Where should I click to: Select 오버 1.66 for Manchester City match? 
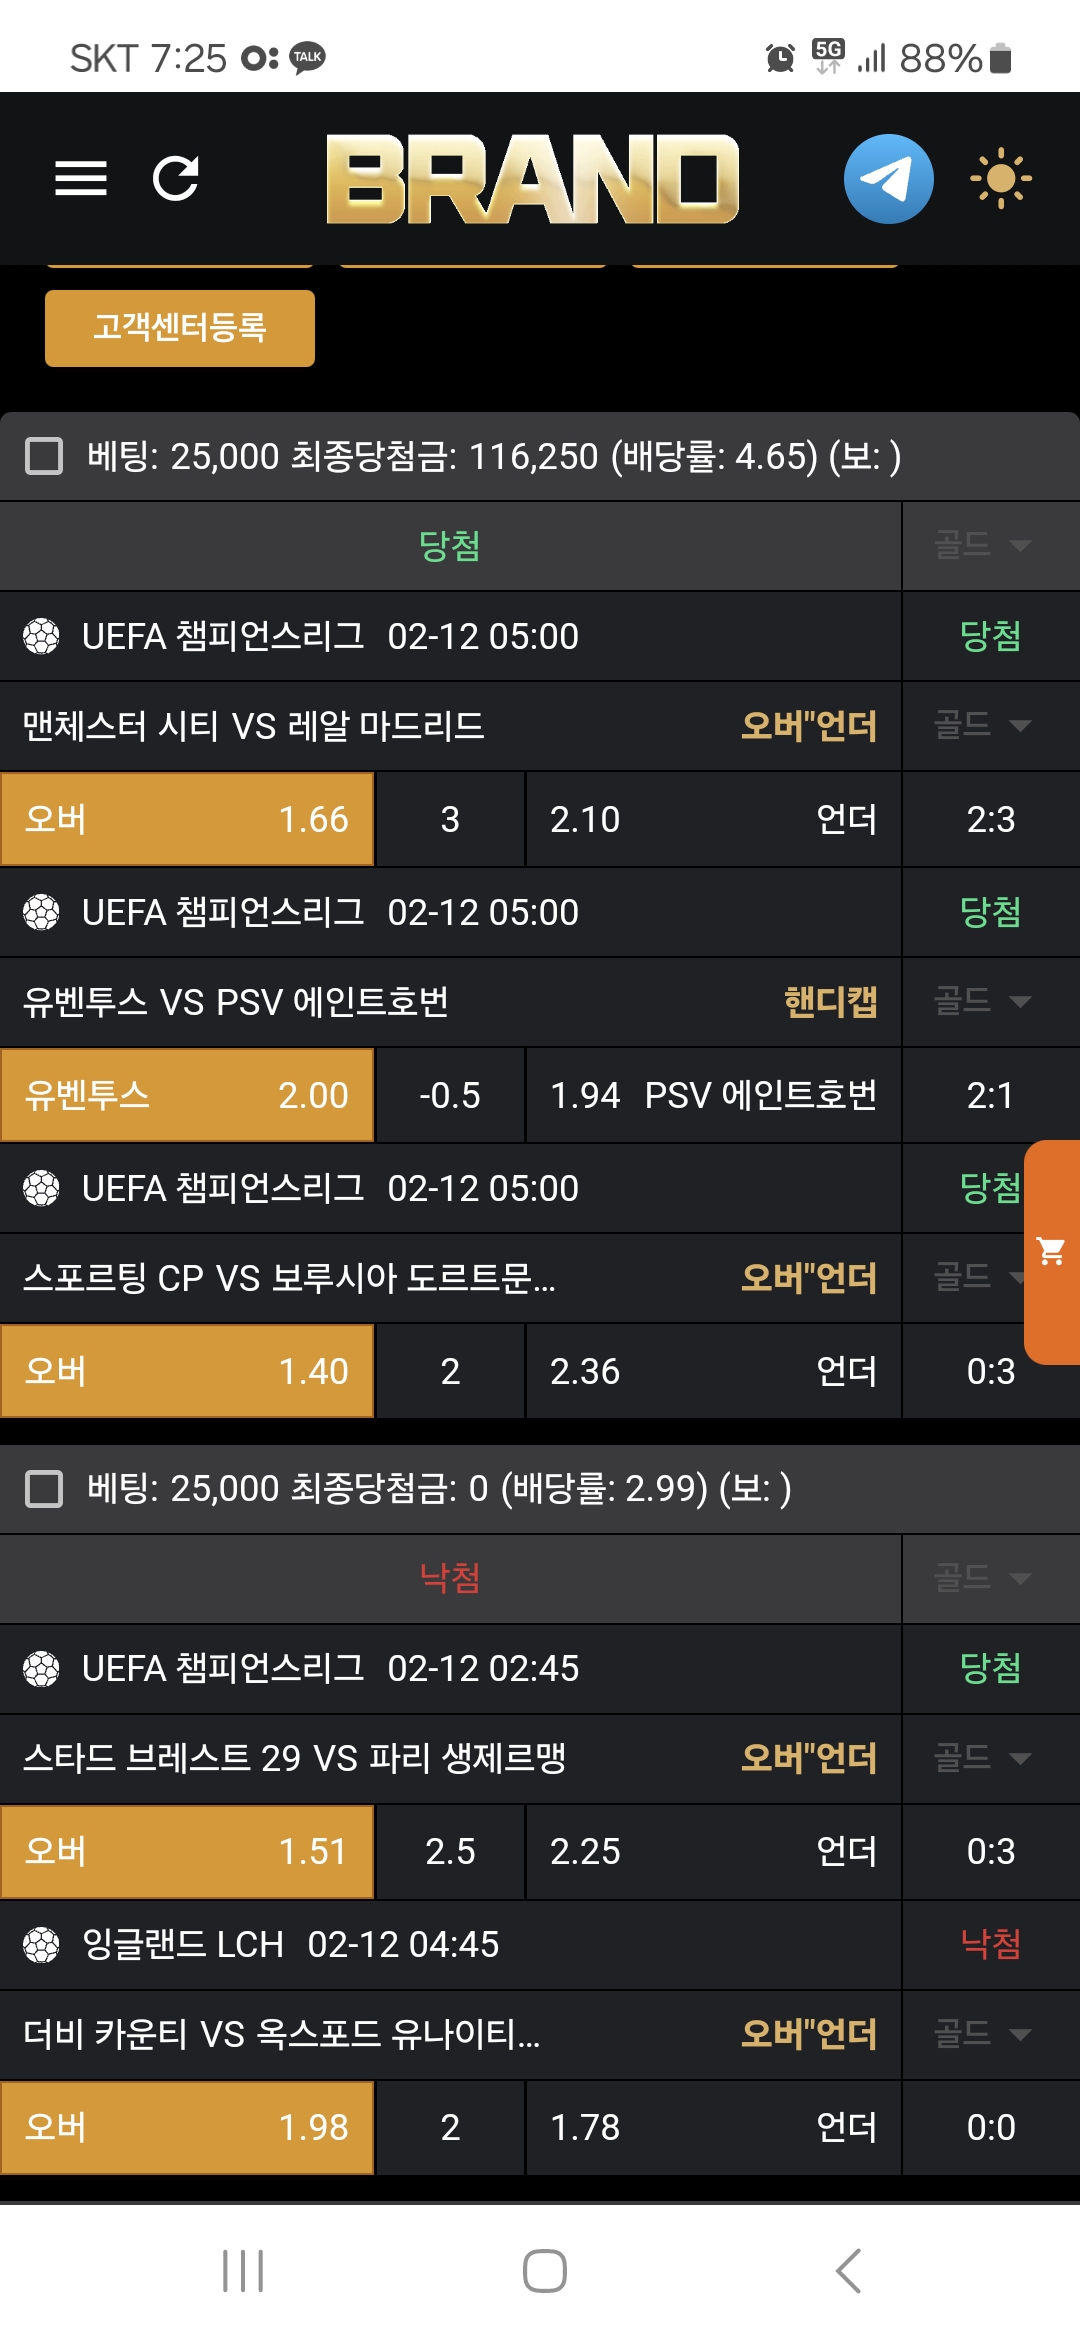[187, 819]
